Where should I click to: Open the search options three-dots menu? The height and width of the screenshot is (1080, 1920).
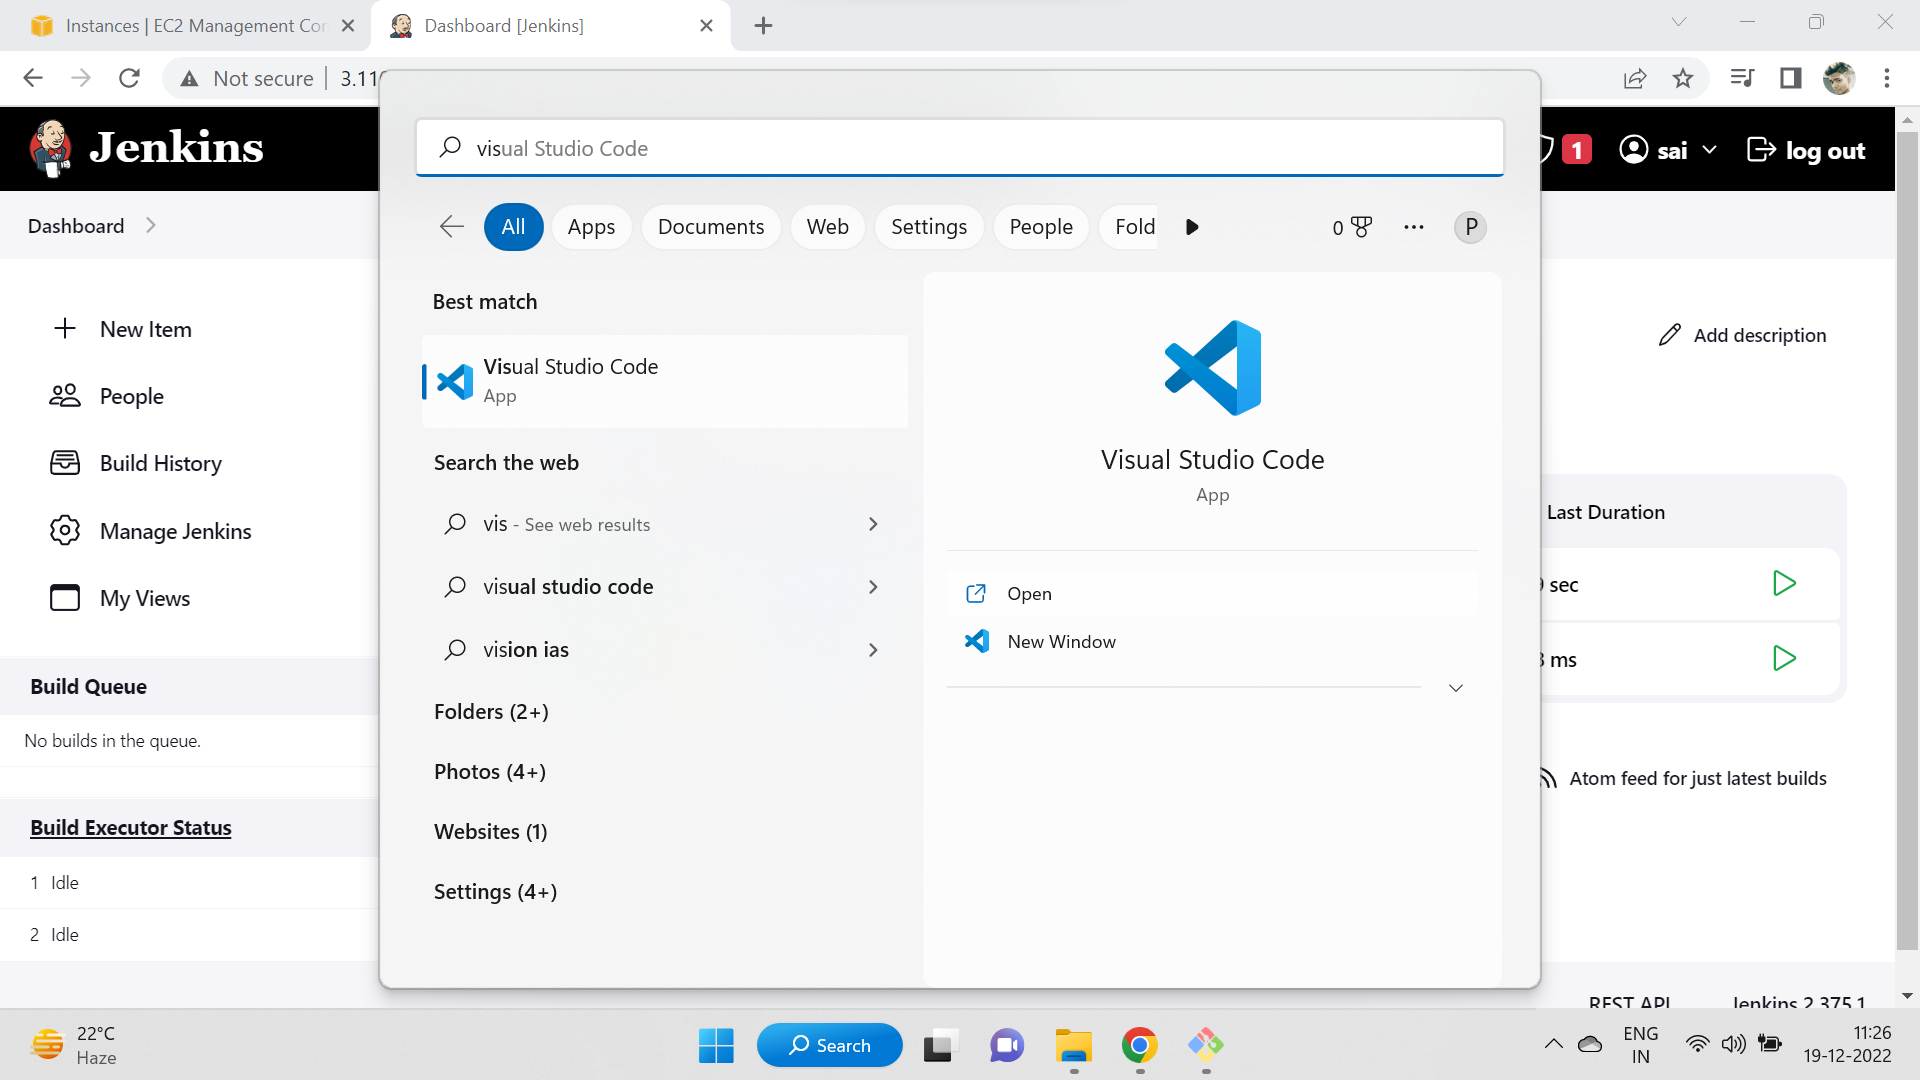(1413, 227)
